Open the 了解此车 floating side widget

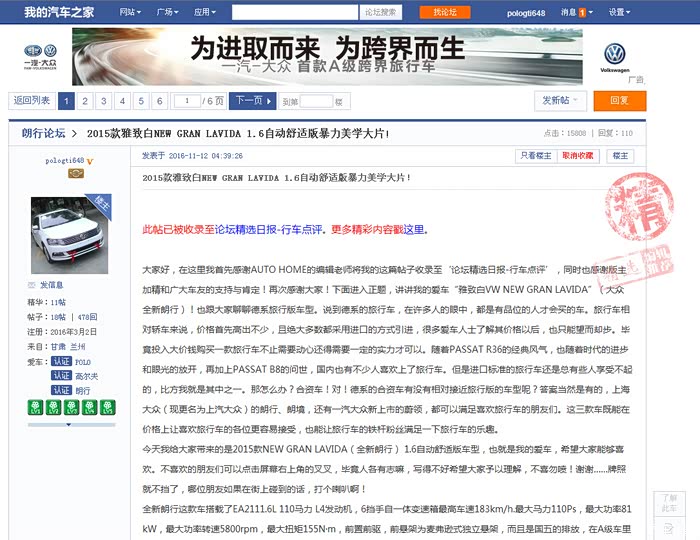(669, 503)
